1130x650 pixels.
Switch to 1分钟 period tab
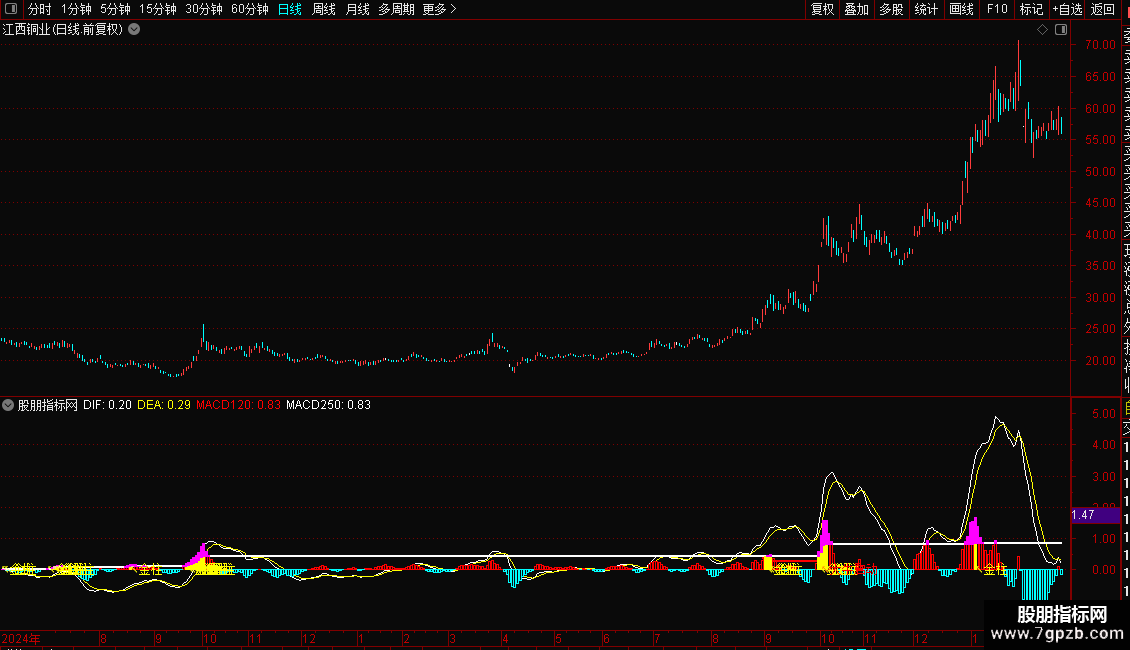[x=76, y=9]
